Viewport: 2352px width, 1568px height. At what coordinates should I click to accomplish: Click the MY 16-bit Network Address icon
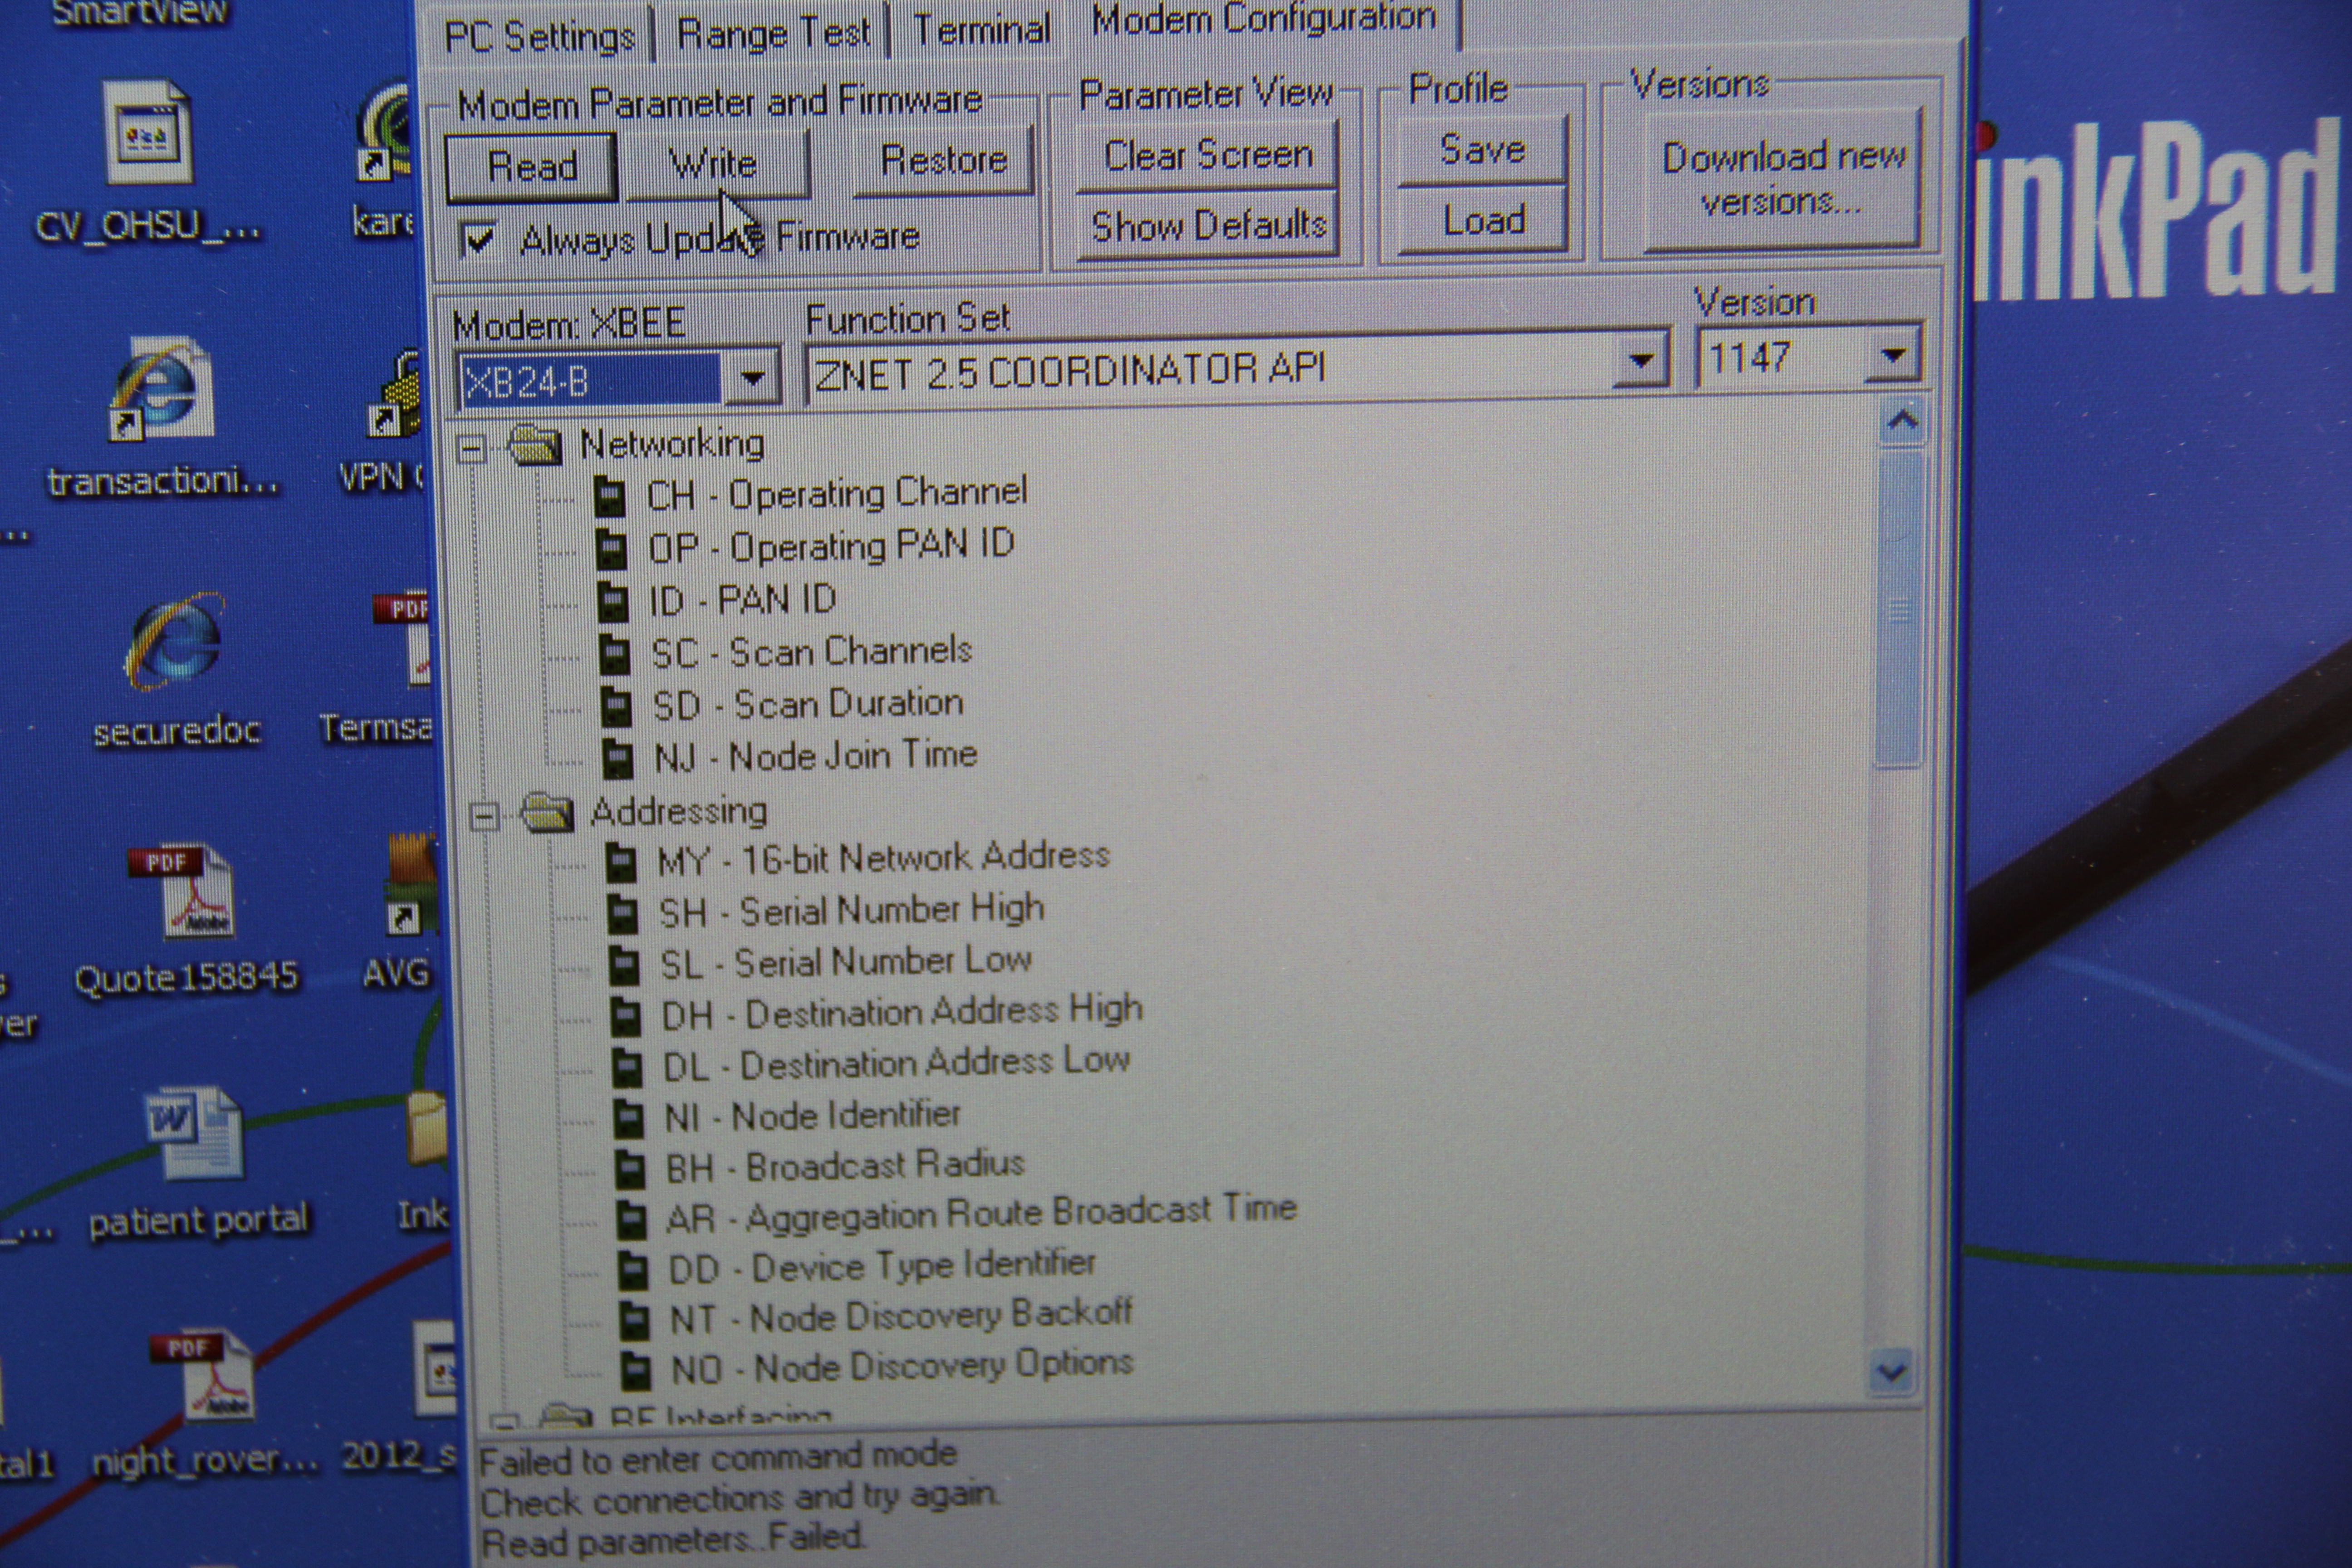tap(621, 861)
